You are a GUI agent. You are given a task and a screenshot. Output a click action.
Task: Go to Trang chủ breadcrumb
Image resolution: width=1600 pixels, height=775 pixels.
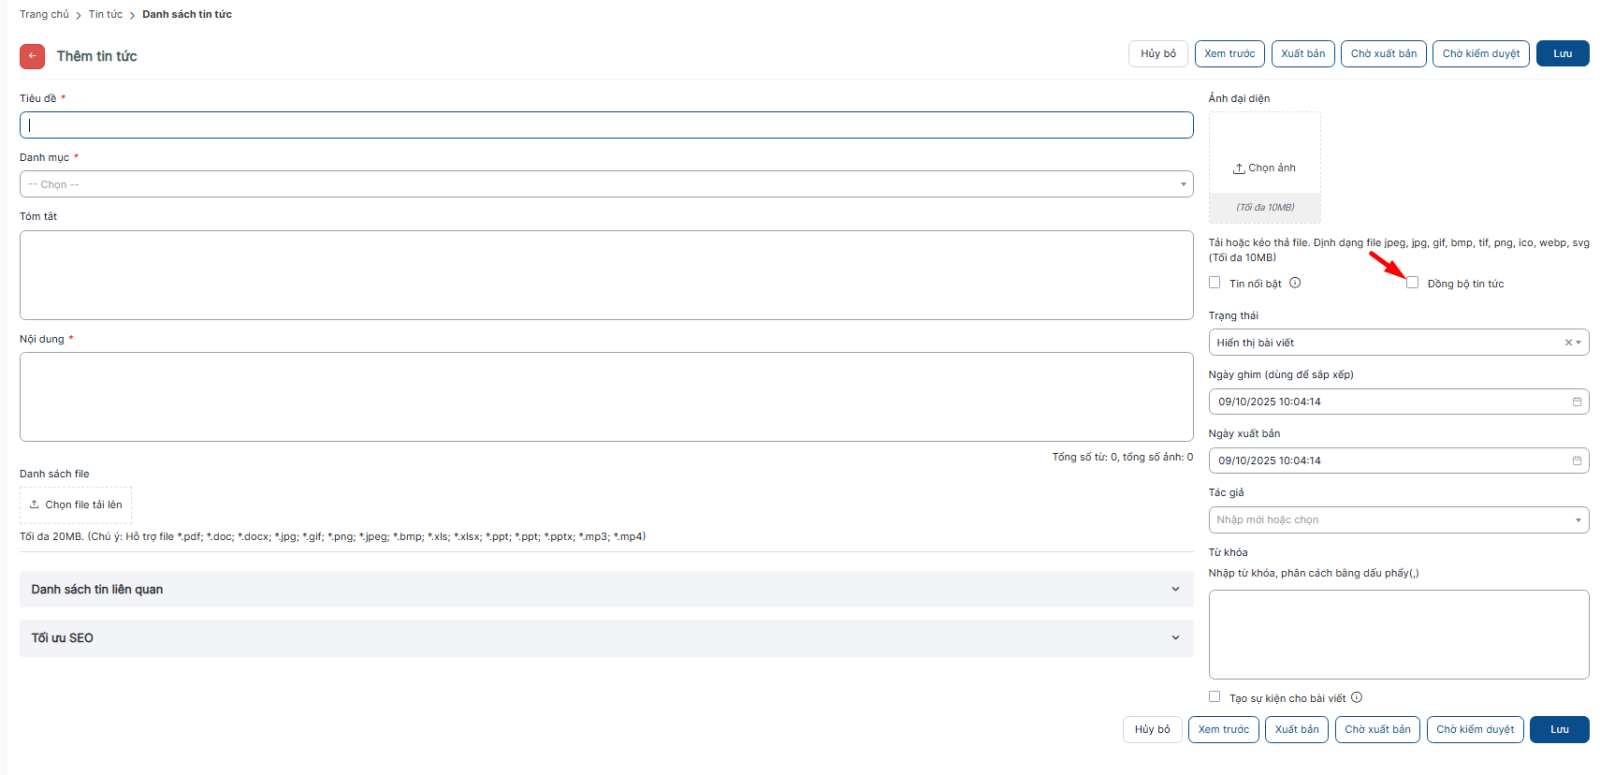pyautogui.click(x=44, y=14)
